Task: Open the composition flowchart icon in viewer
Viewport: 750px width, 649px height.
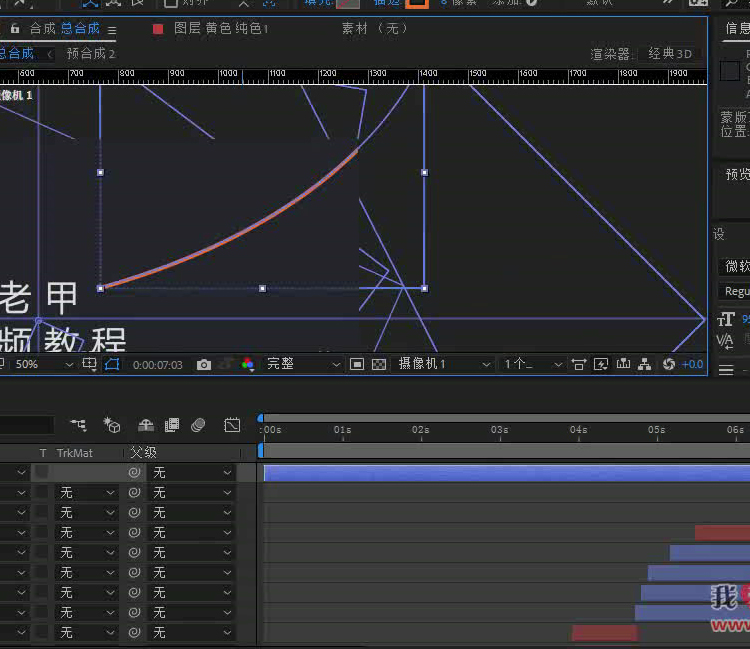Action: click(x=645, y=364)
